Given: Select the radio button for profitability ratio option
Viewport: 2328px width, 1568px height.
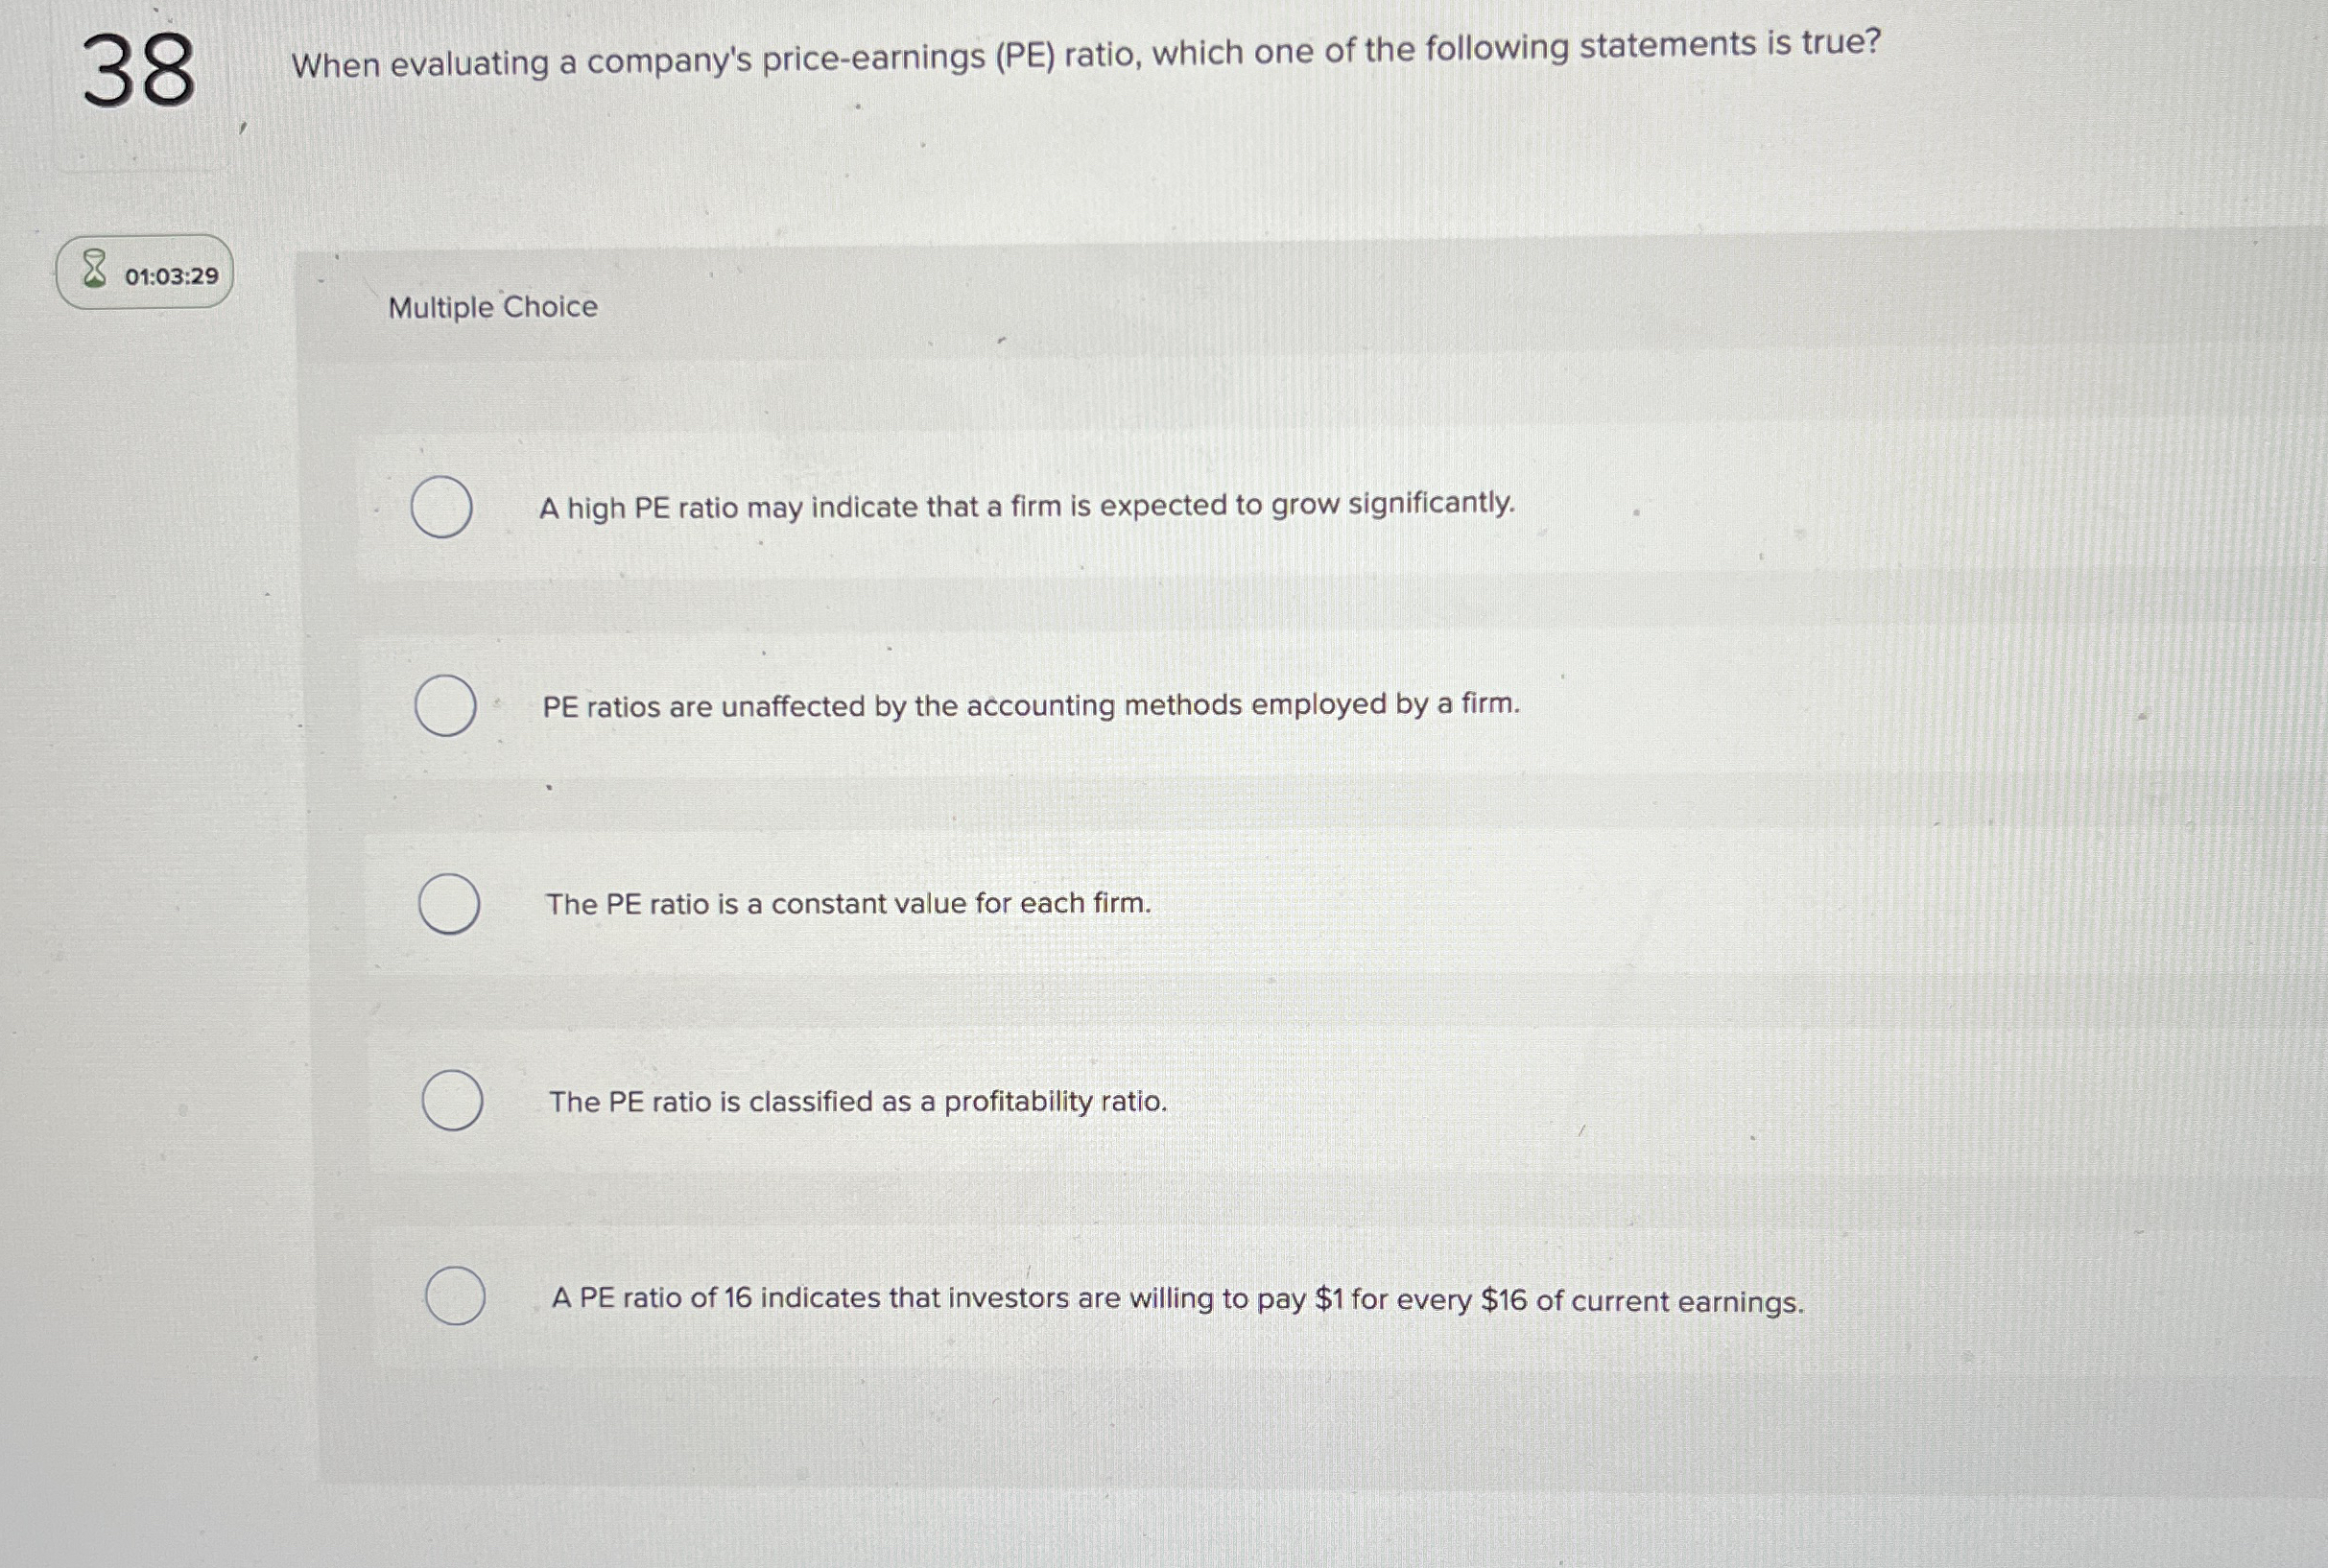Looking at the screenshot, I should 452,1102.
